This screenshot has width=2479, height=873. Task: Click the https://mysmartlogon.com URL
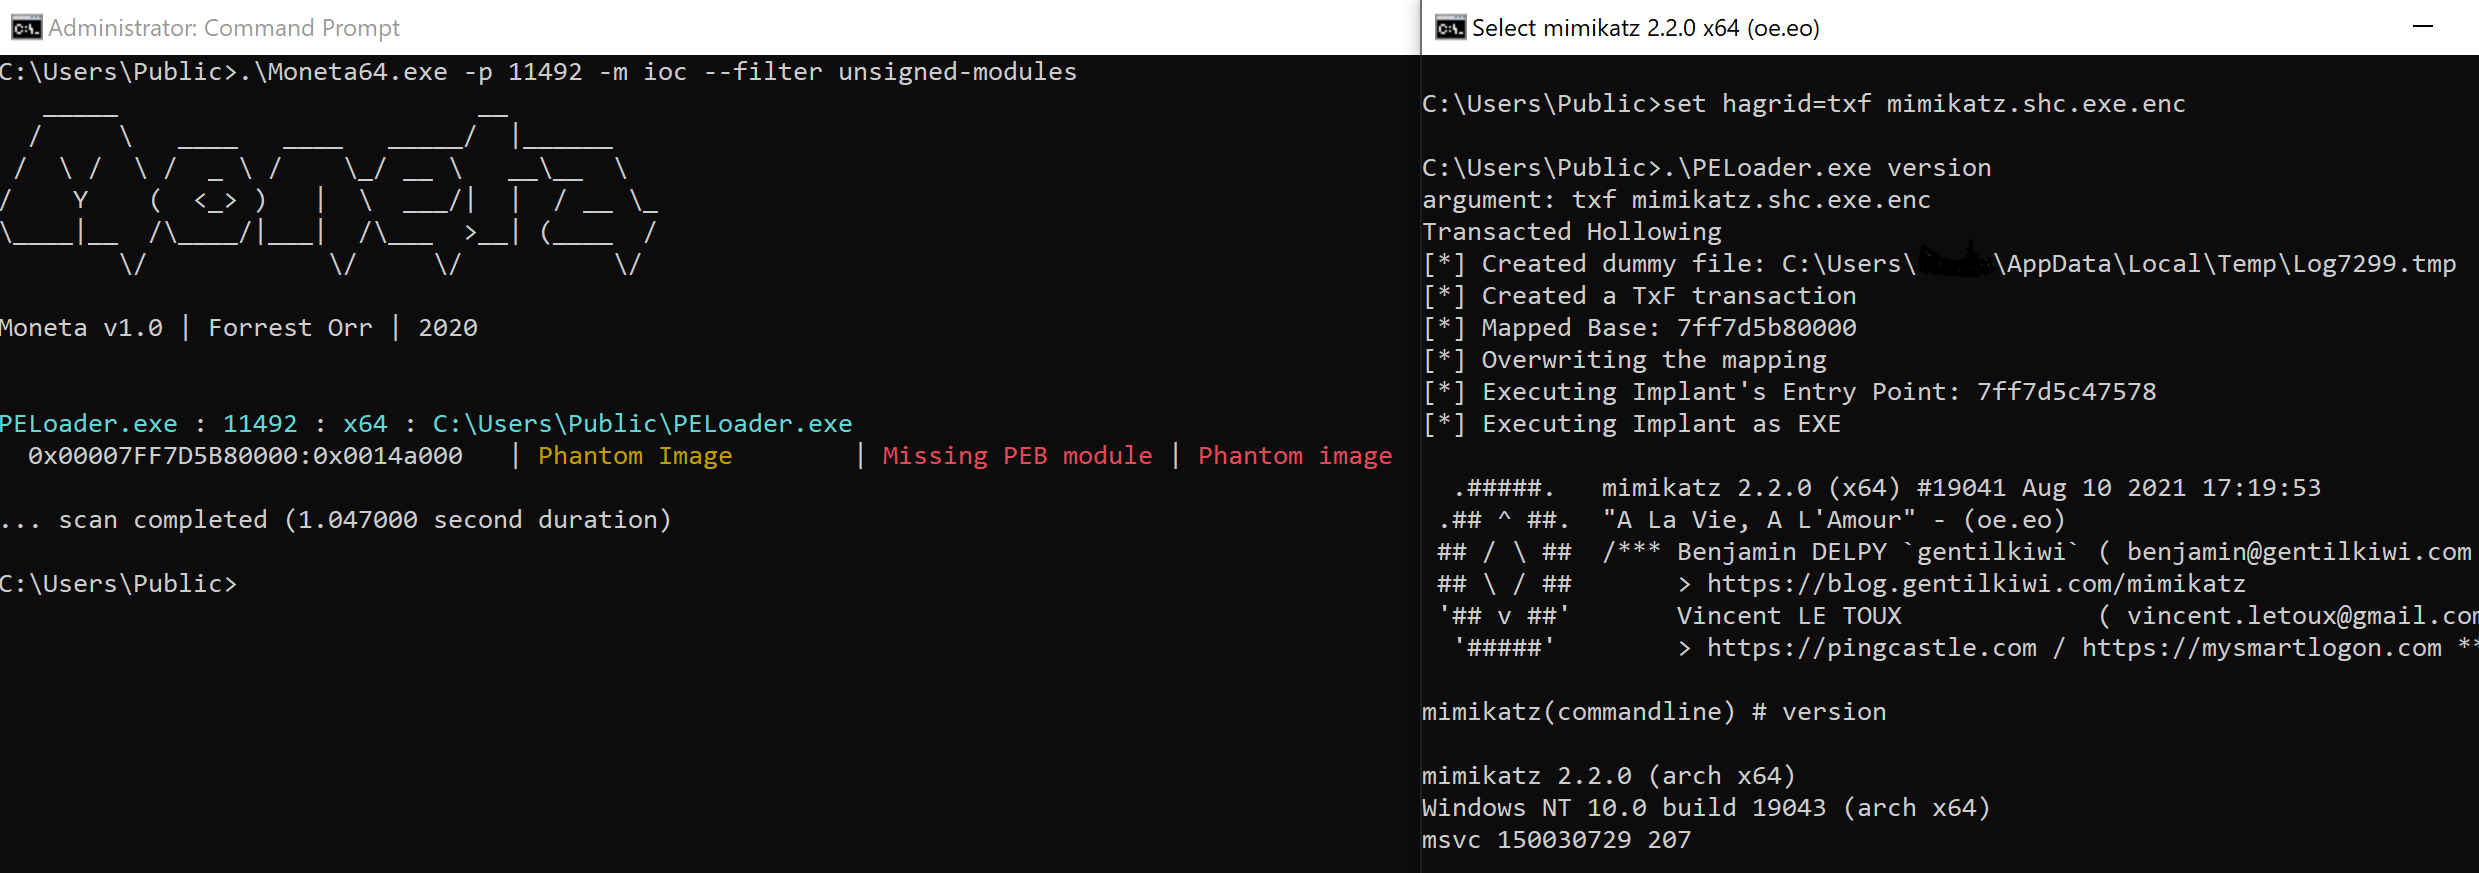pyautogui.click(x=2262, y=648)
